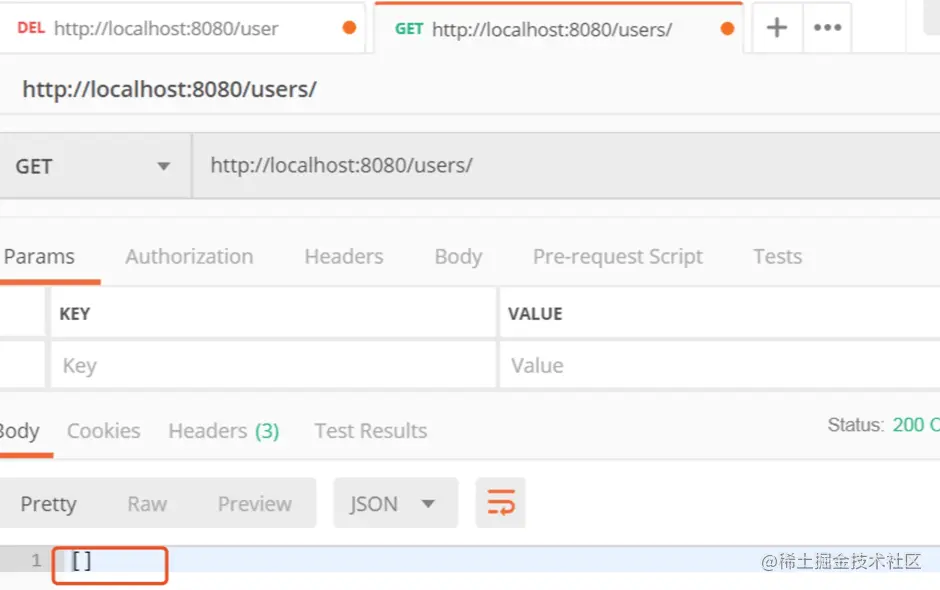Open the Tests tab
940x590 pixels.
778,257
